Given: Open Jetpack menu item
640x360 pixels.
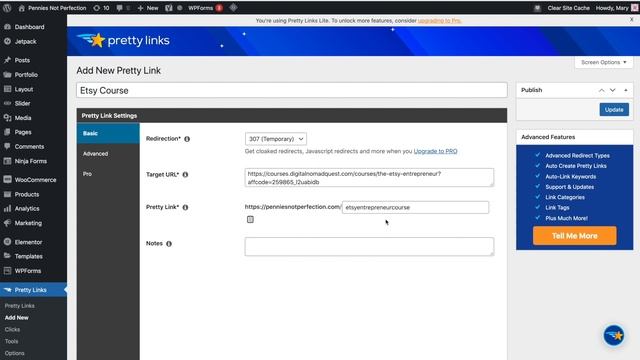Looking at the screenshot, I should click(25, 42).
